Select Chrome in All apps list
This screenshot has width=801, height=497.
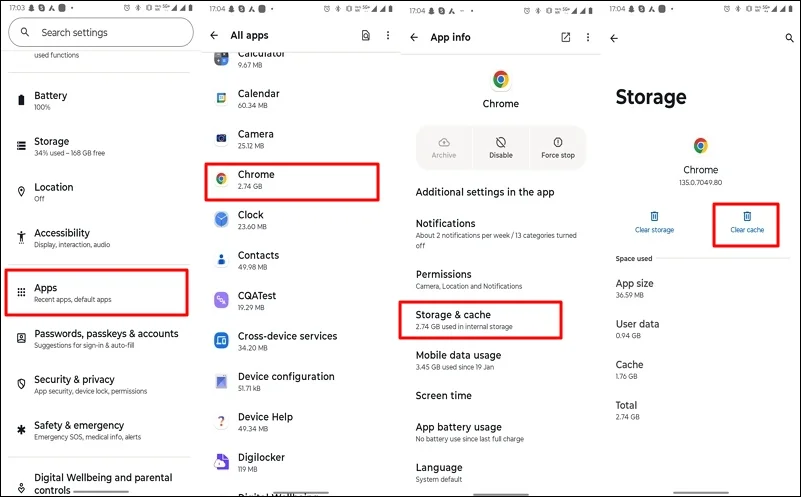pos(292,182)
